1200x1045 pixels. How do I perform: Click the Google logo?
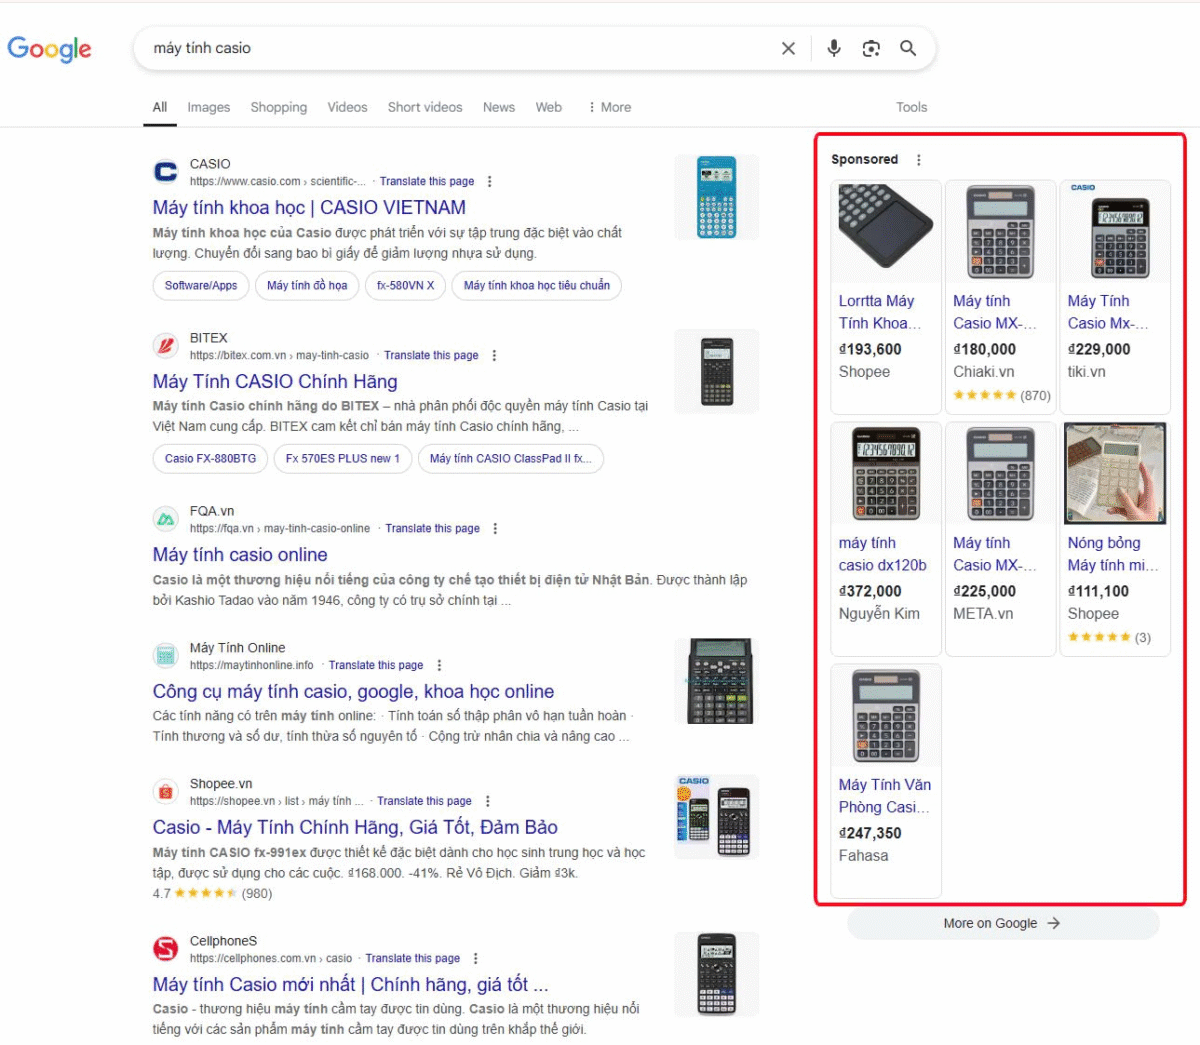(49, 49)
